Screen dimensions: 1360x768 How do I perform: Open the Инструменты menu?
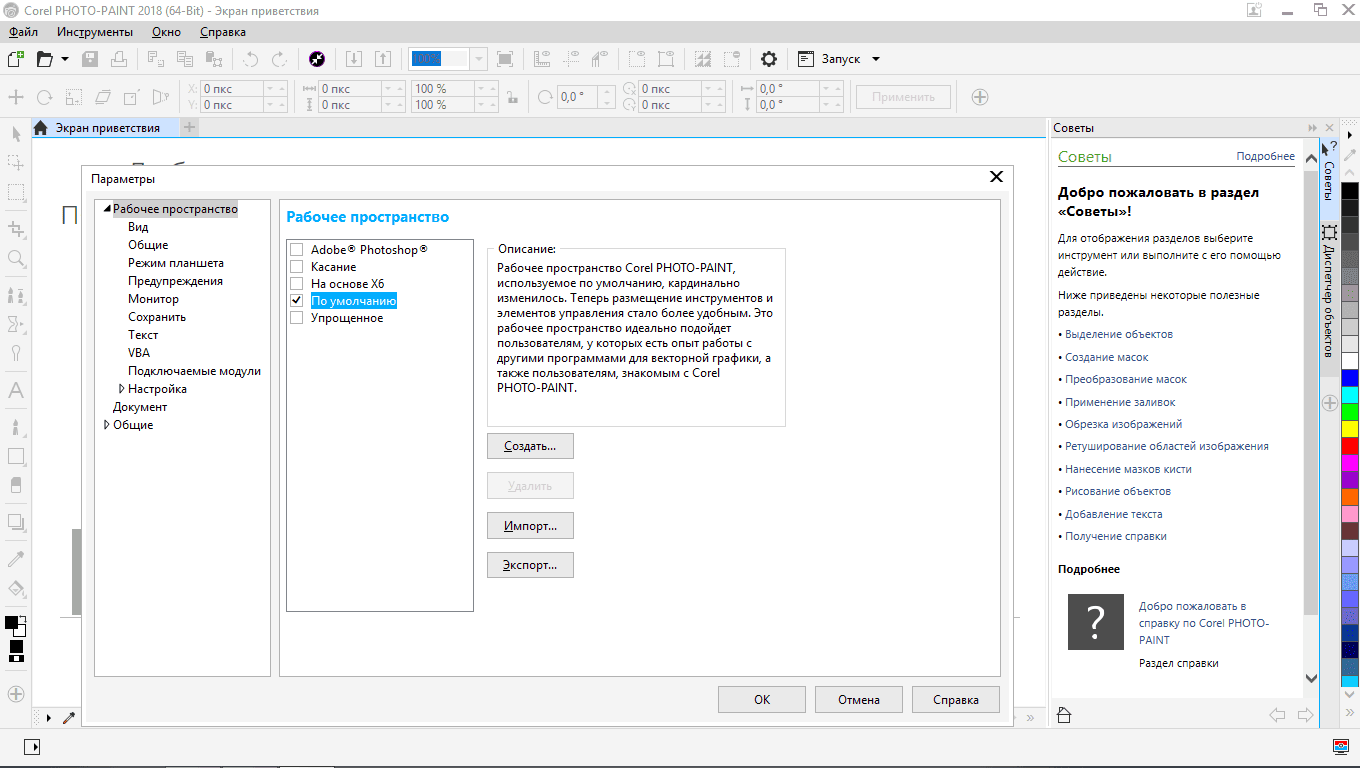tap(95, 32)
